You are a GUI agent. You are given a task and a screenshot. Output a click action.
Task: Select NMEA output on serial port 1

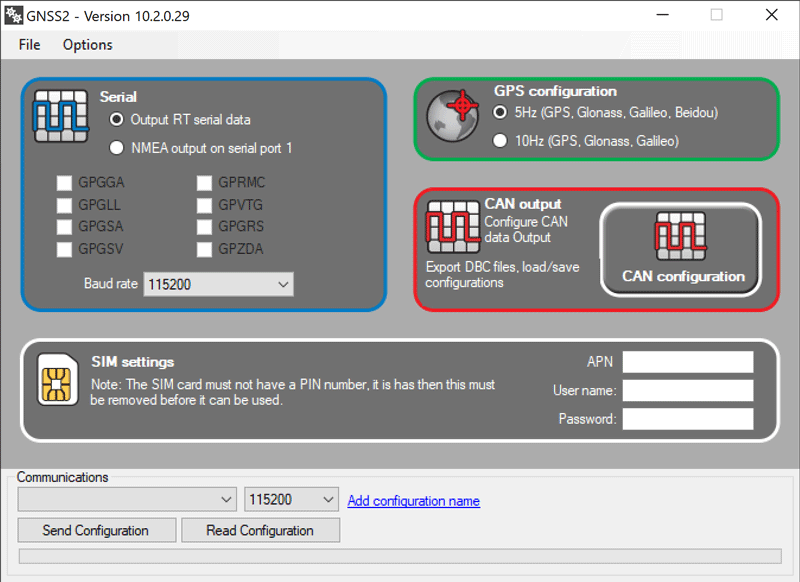pyautogui.click(x=117, y=148)
